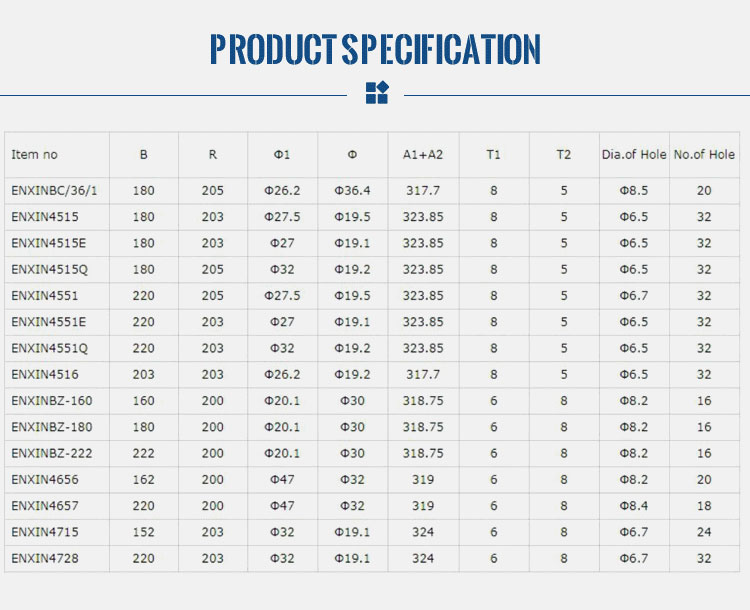Select the ENXIN4656 item name
Screen dimensions: 750x610
45,479
